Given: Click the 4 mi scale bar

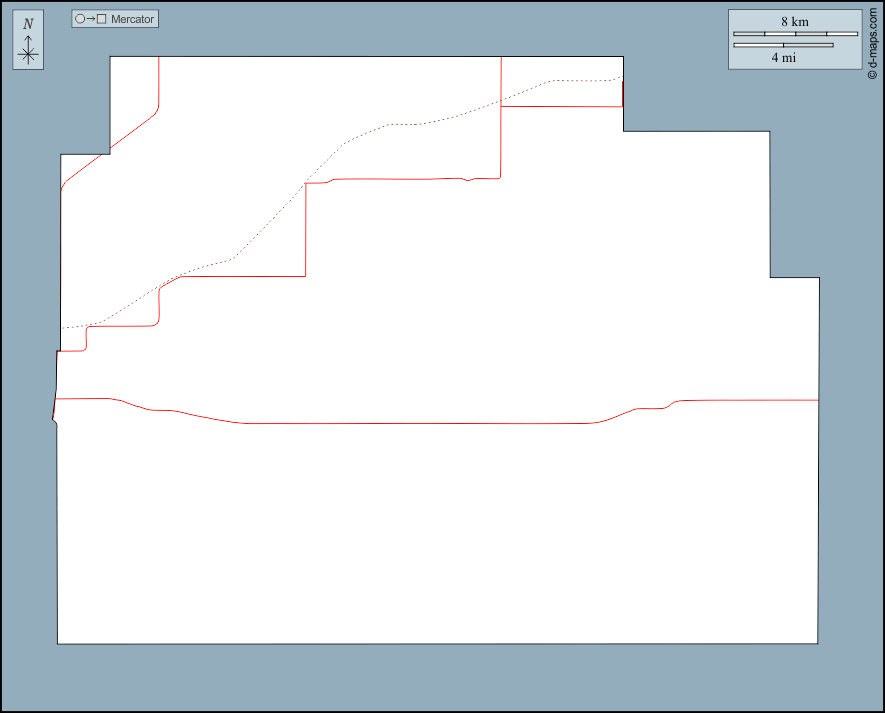Looking at the screenshot, I should (x=783, y=45).
